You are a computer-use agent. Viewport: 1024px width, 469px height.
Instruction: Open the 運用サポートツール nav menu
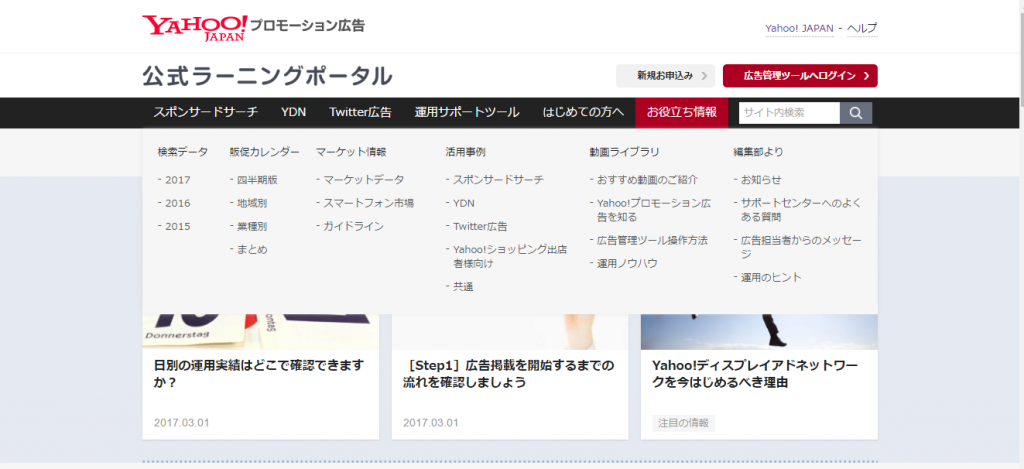point(467,112)
